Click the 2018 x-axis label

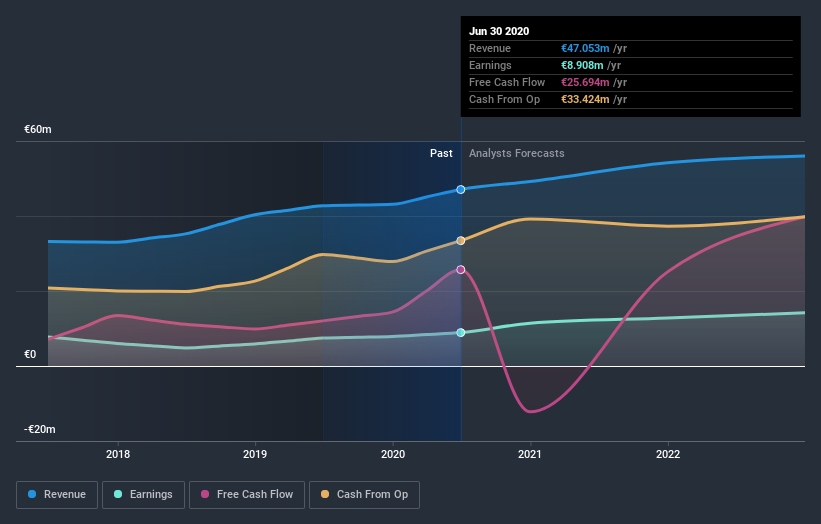pyautogui.click(x=118, y=454)
